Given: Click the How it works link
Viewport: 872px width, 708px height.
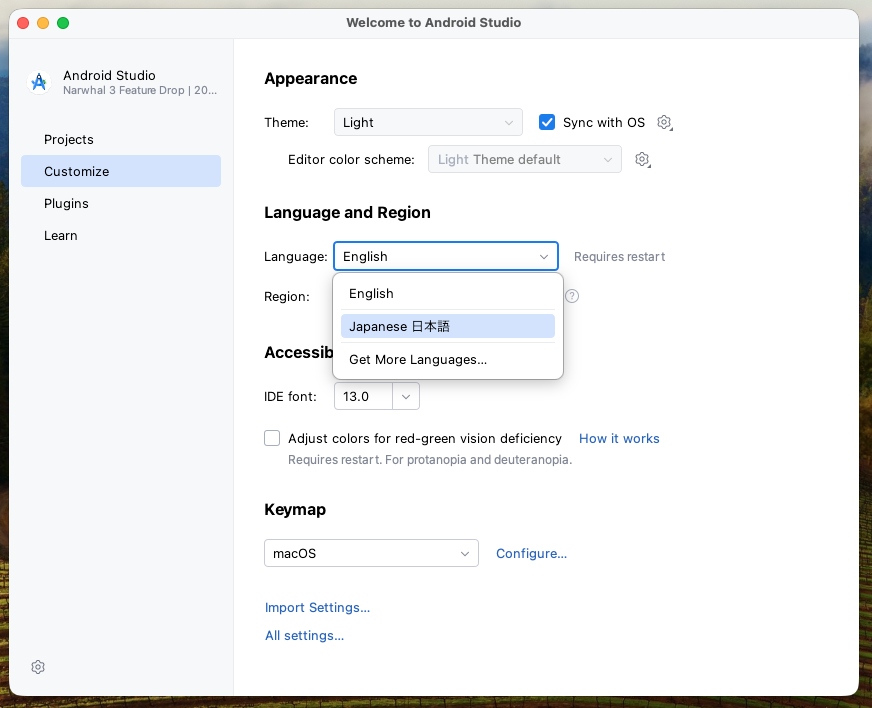Looking at the screenshot, I should 619,439.
